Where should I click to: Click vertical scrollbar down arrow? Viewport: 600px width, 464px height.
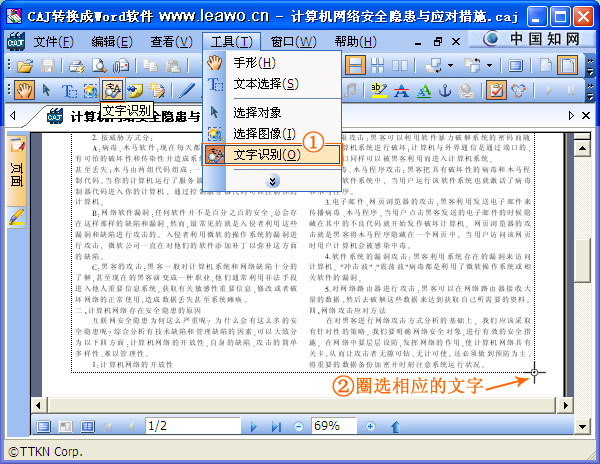pyautogui.click(x=582, y=426)
